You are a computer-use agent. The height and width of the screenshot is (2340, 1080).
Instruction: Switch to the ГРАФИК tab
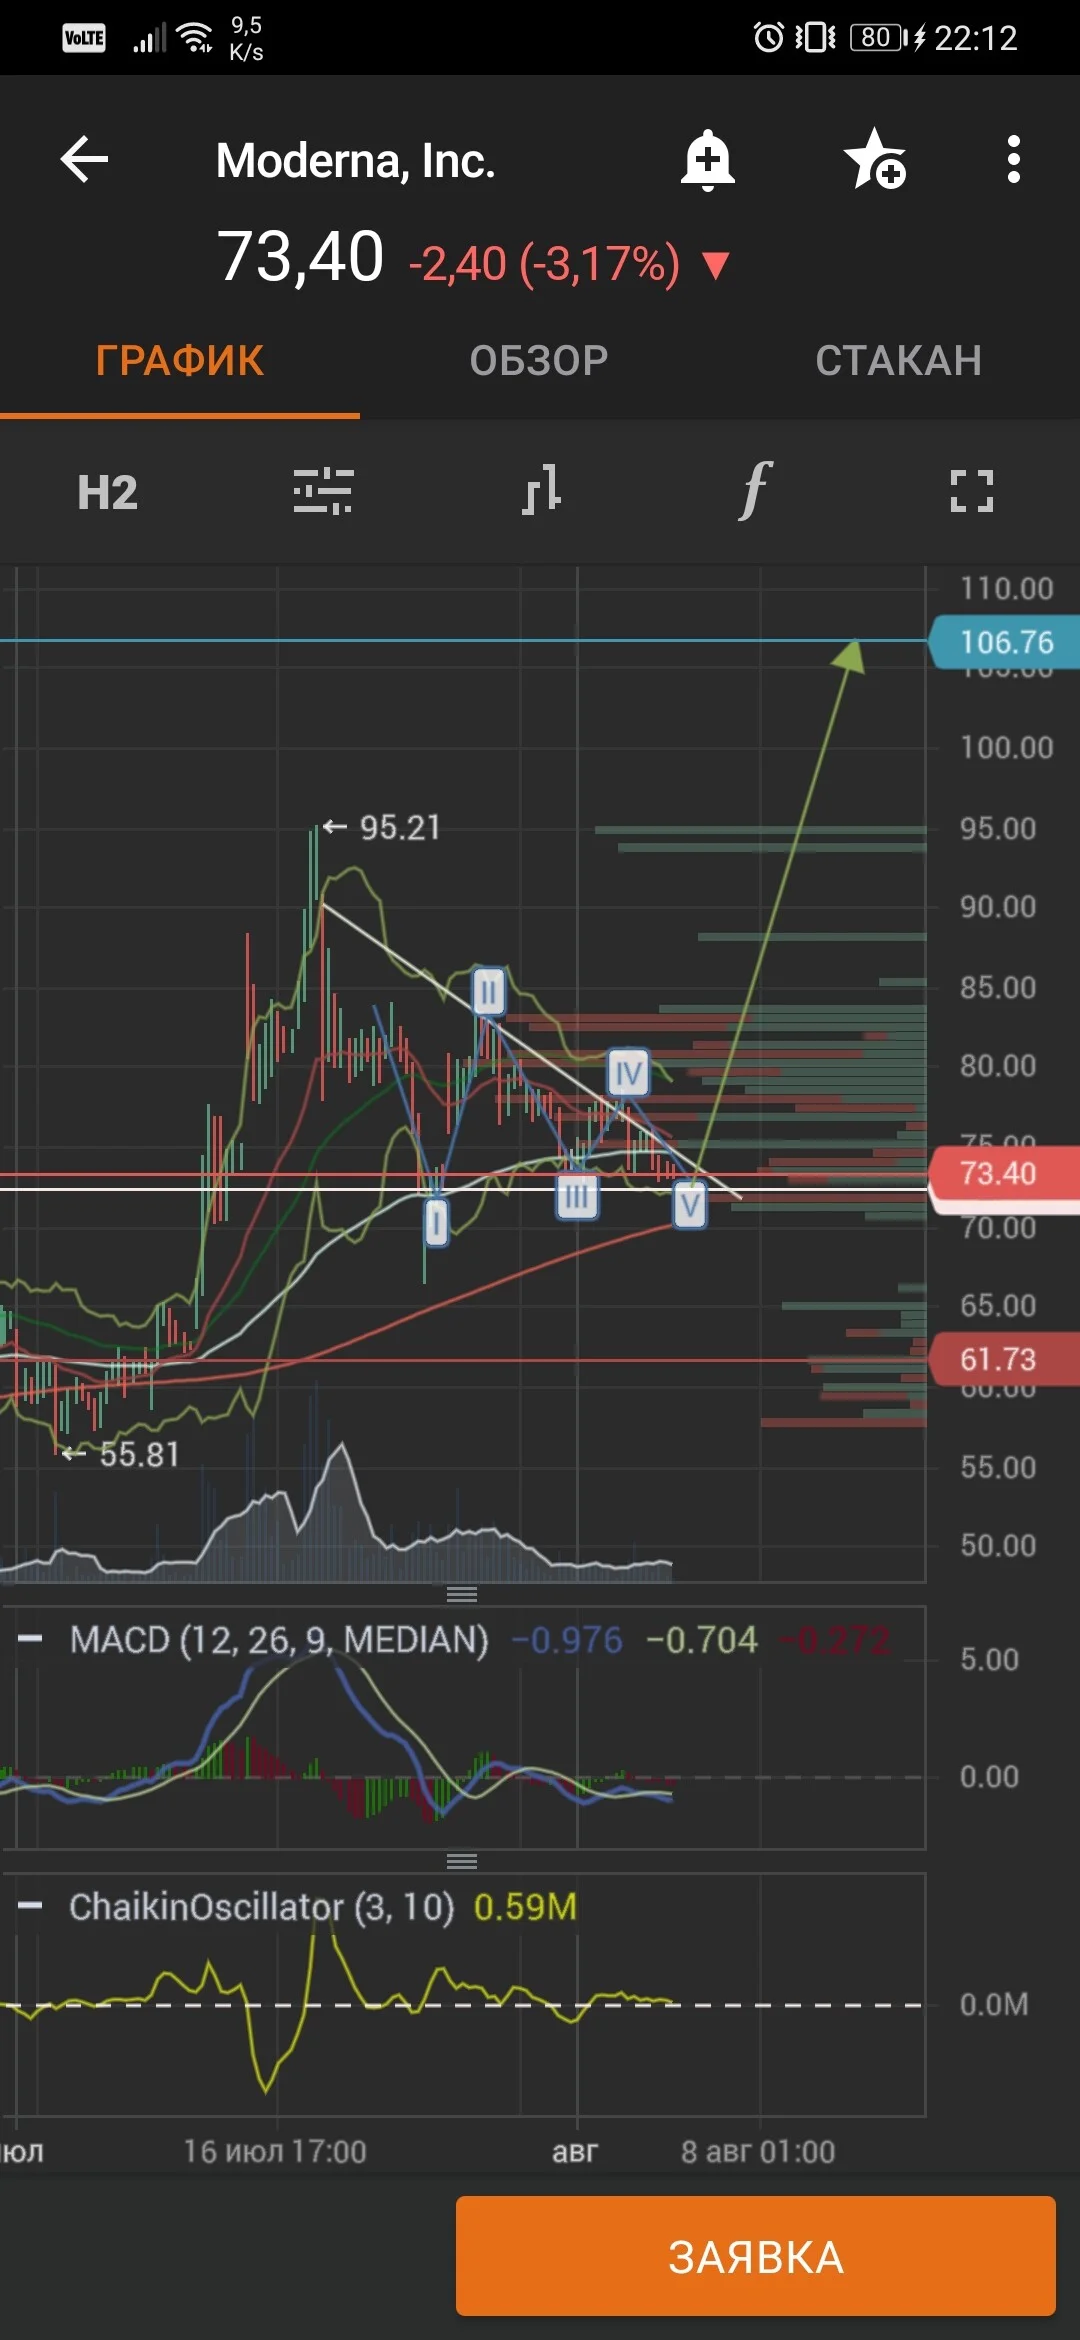click(180, 361)
